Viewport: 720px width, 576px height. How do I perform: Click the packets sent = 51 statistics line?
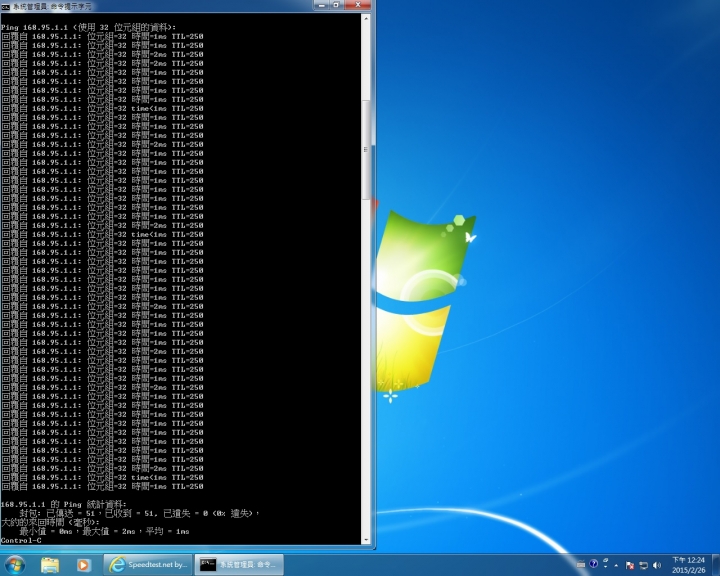140,513
